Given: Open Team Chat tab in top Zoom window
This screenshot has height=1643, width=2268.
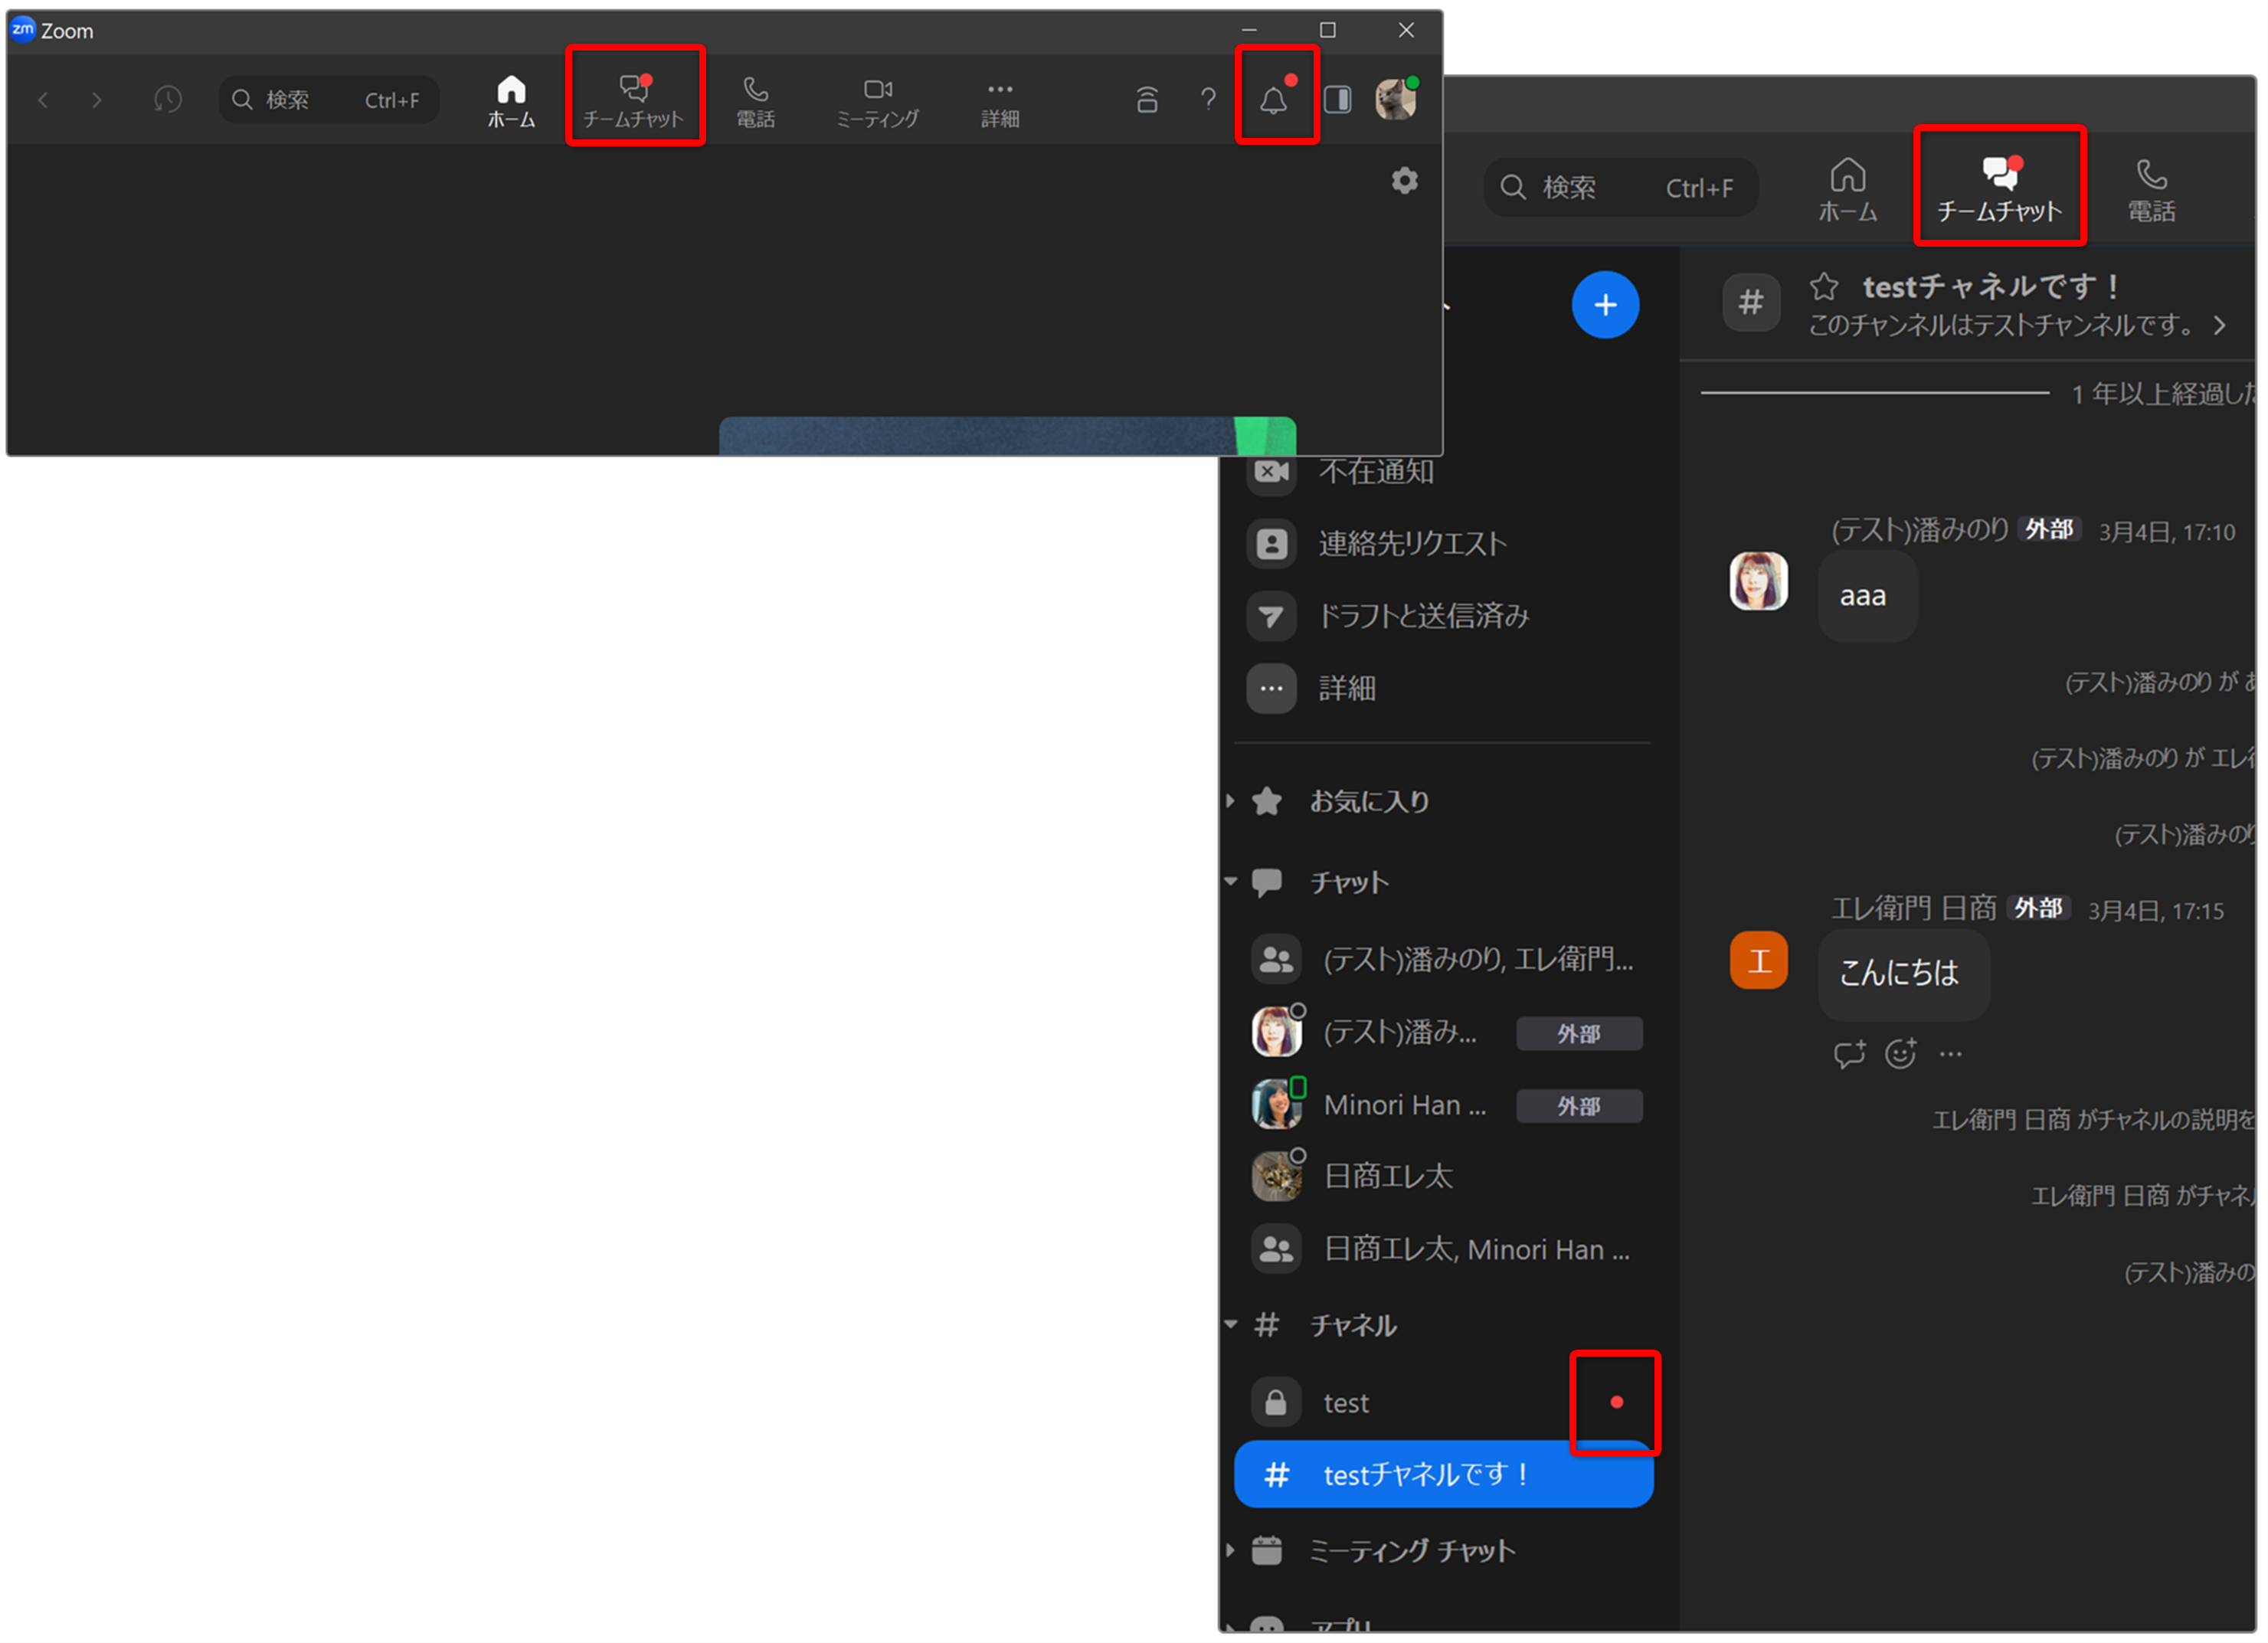Looking at the screenshot, I should (x=634, y=101).
